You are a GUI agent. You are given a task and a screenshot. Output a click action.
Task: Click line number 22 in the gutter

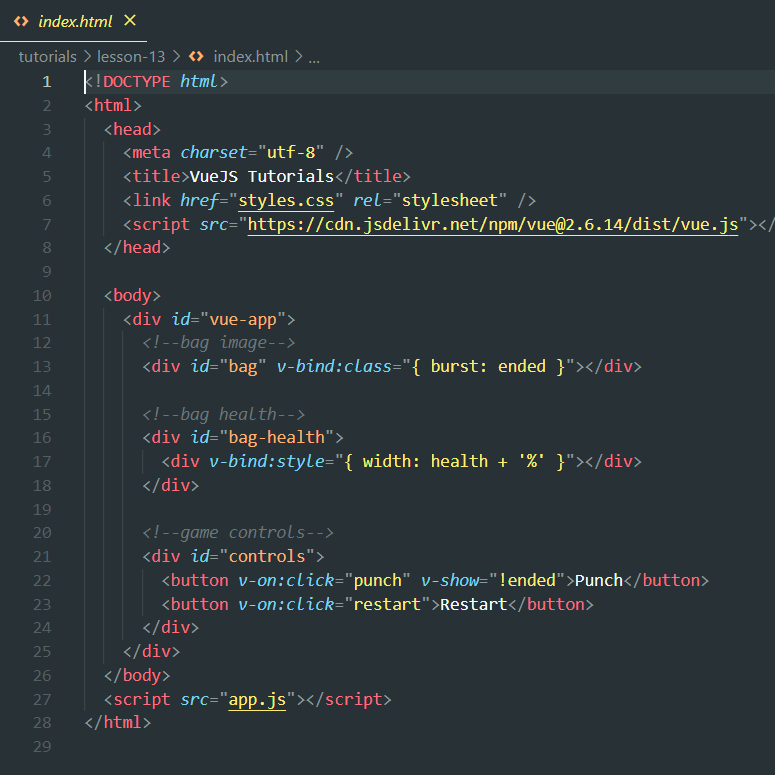(42, 580)
